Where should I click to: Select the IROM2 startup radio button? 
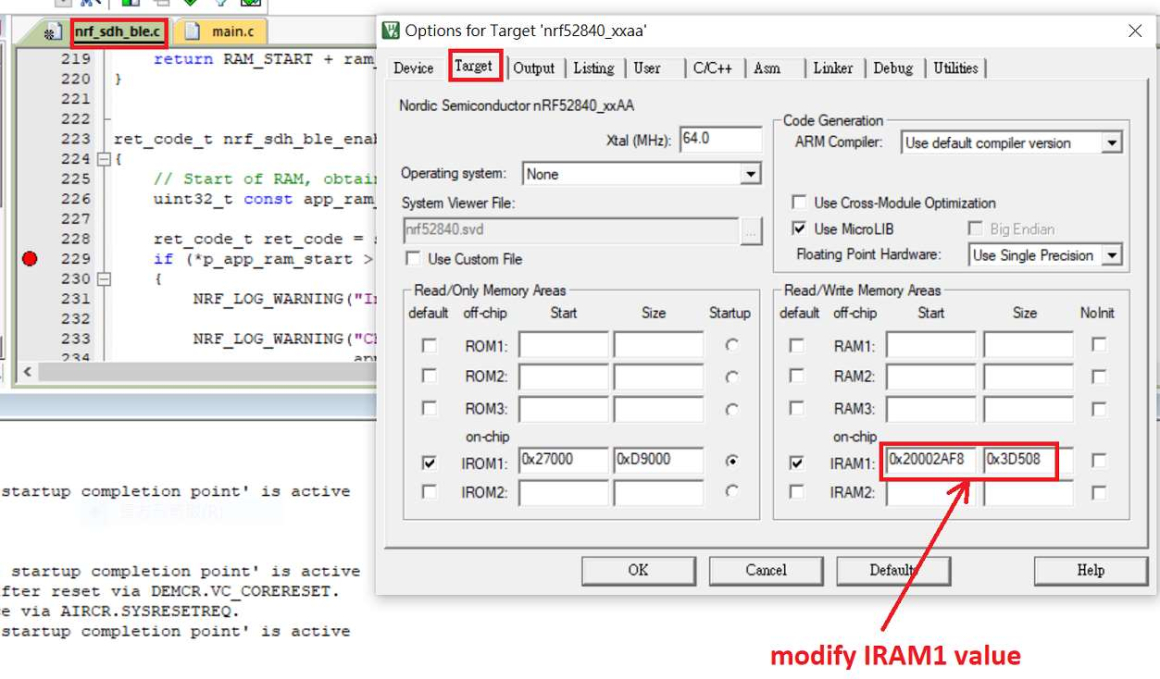click(x=733, y=491)
